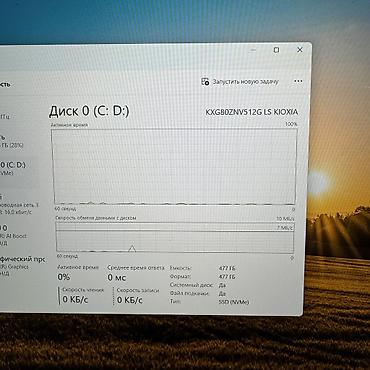Click the active time graph area

pyautogui.click(x=174, y=166)
